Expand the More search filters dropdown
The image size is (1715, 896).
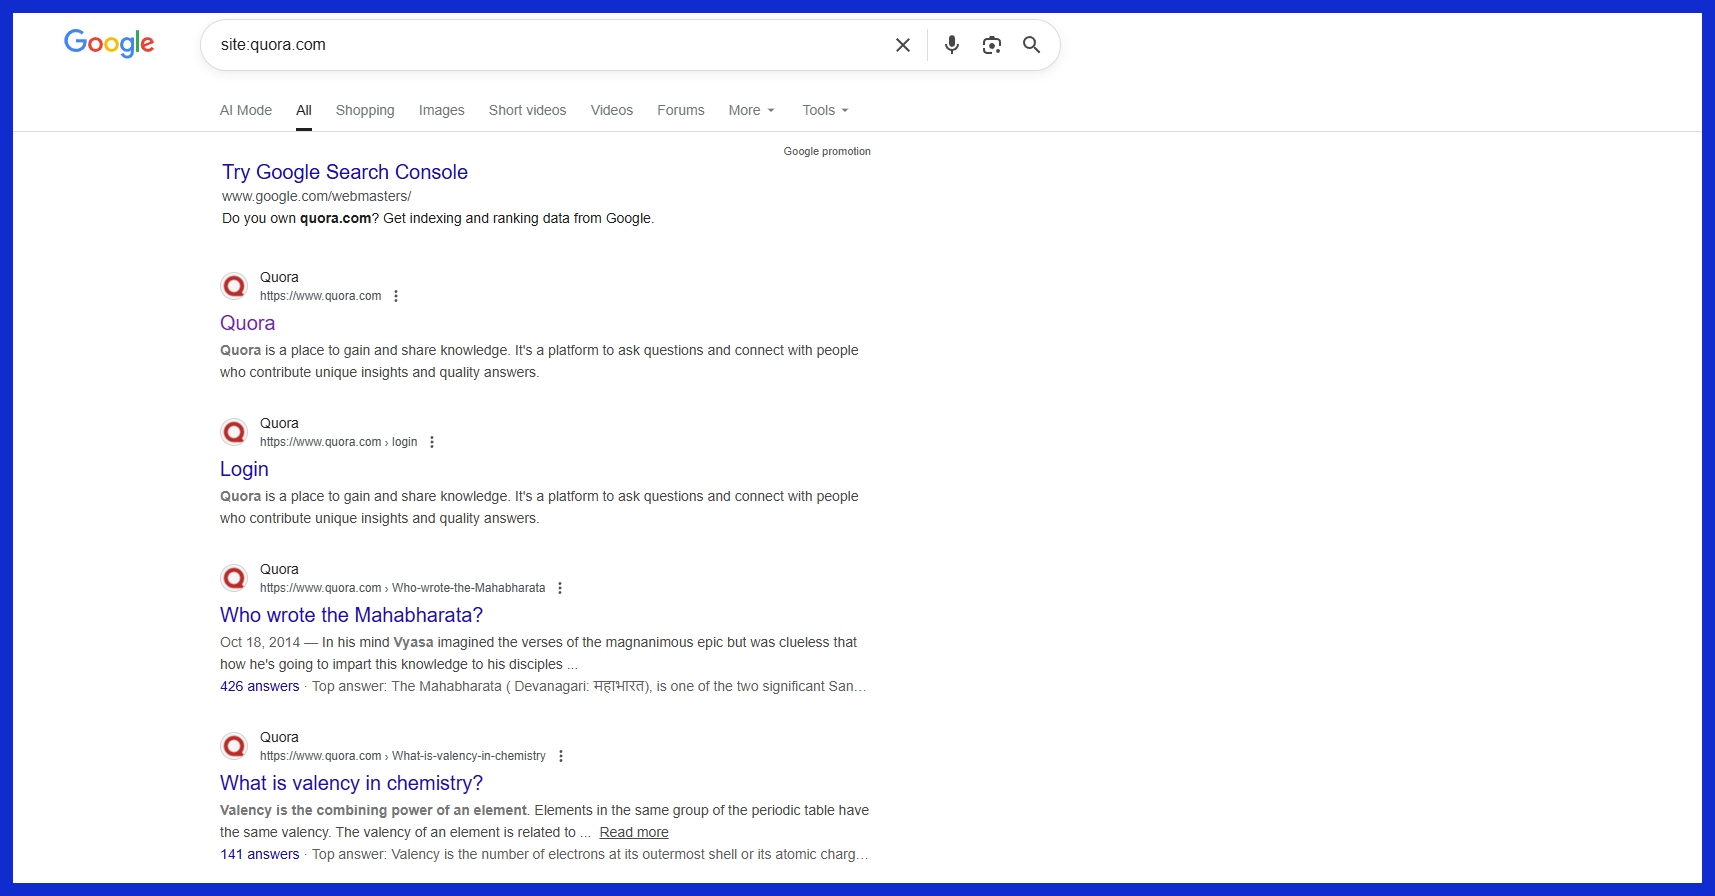pyautogui.click(x=752, y=110)
